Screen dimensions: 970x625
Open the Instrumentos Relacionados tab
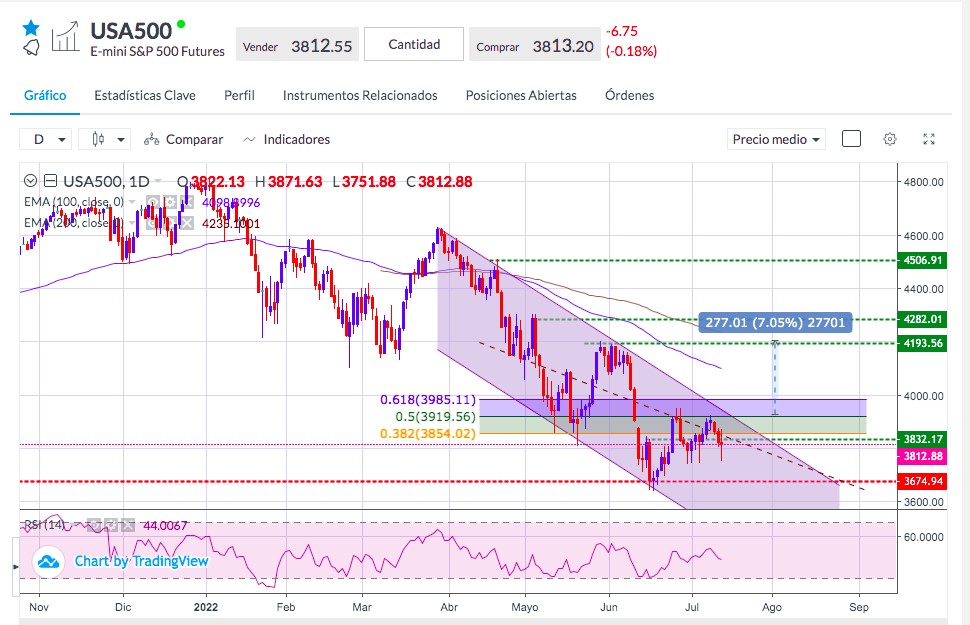[x=360, y=95]
